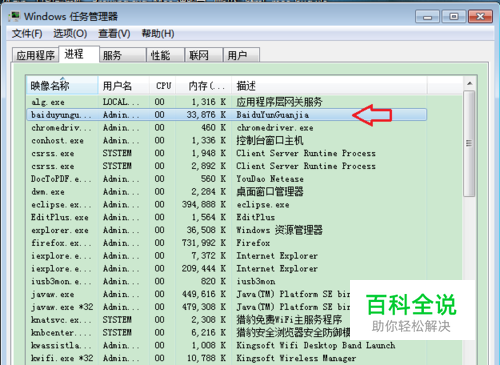The width and height of the screenshot is (500, 365).
Task: Click the 394,888 K memory value
Action: click(204, 205)
